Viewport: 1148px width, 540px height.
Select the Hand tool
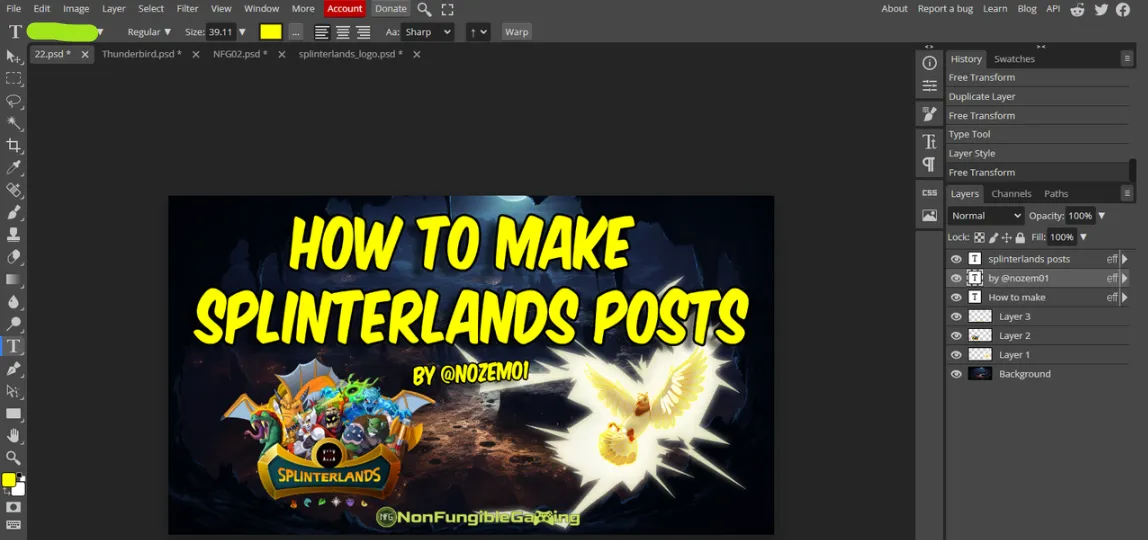13,435
